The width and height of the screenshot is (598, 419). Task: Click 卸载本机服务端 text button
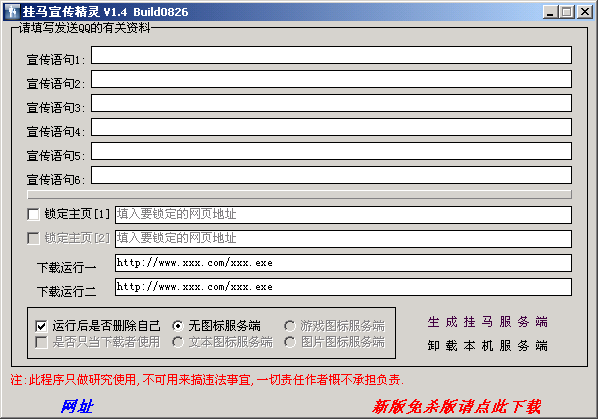tap(487, 345)
